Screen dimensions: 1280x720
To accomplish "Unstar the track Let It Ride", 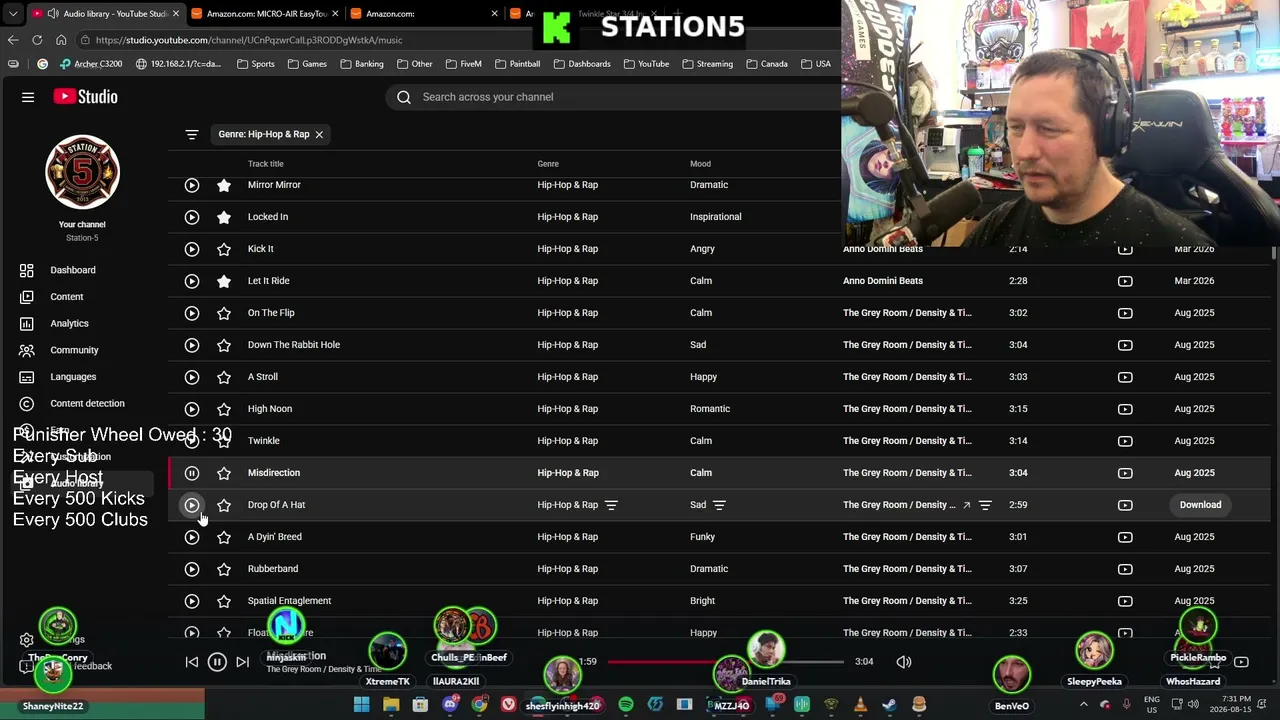I will click(x=224, y=281).
